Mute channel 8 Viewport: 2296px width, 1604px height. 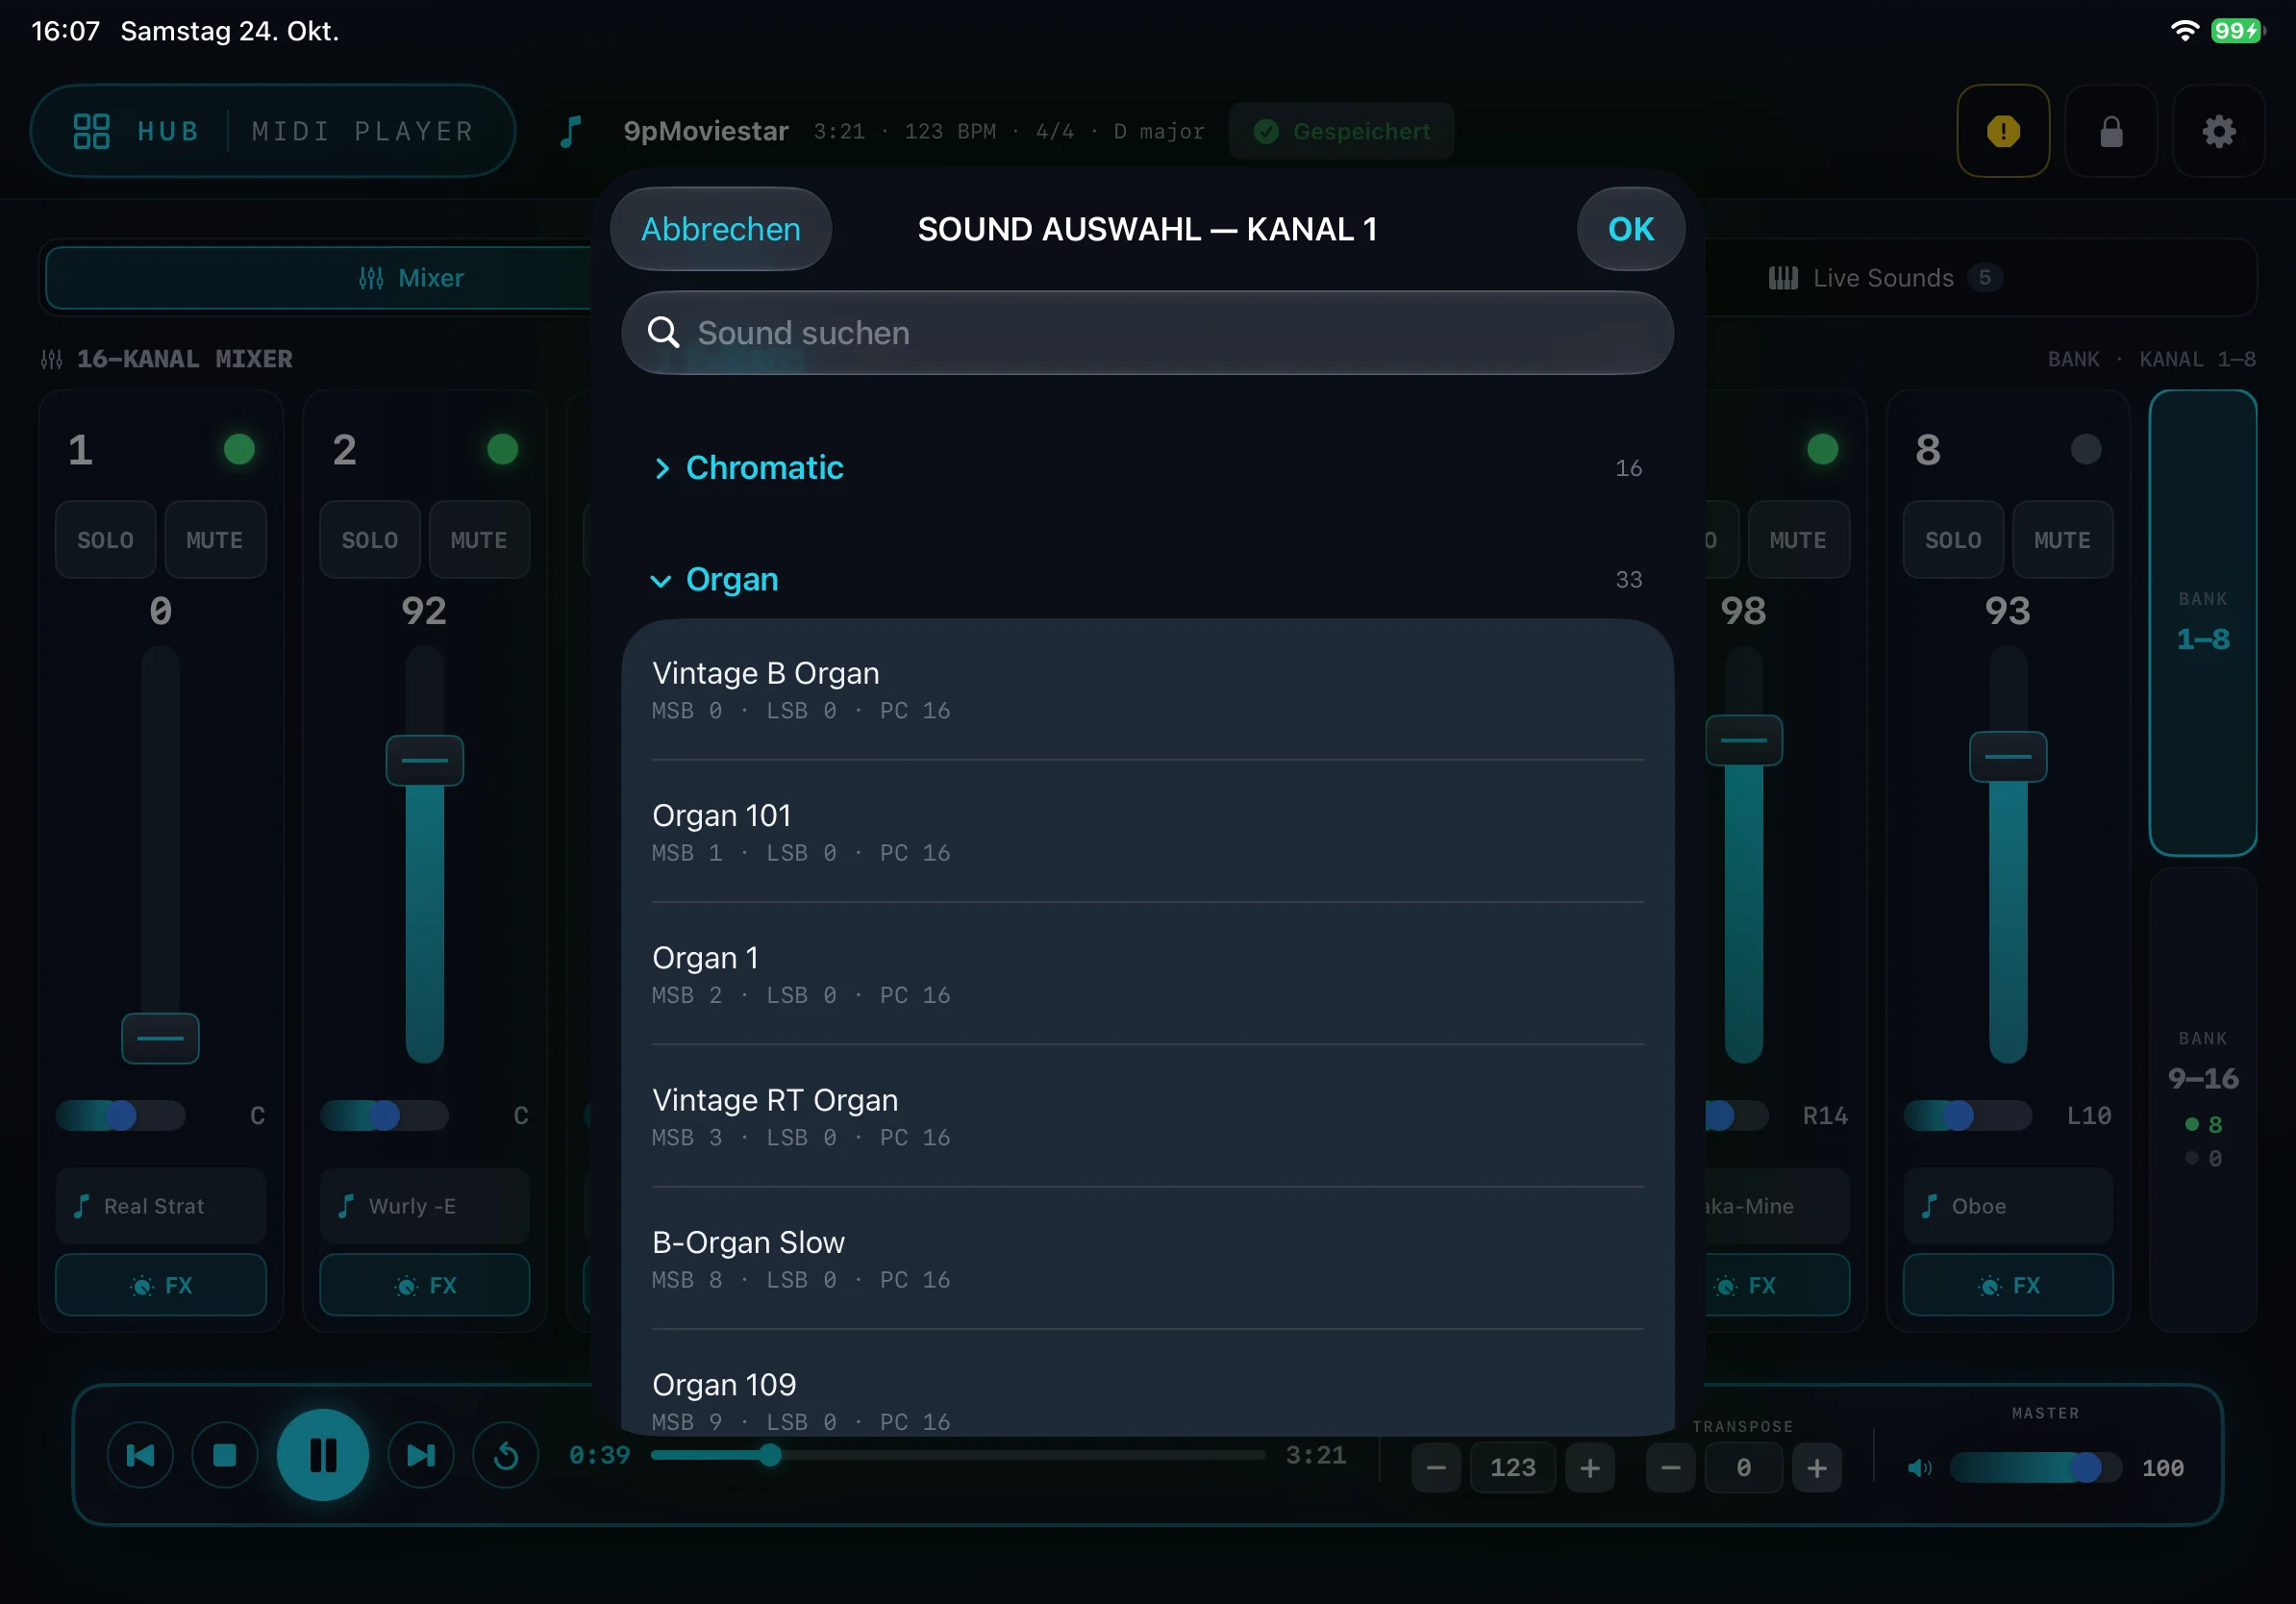click(2062, 540)
